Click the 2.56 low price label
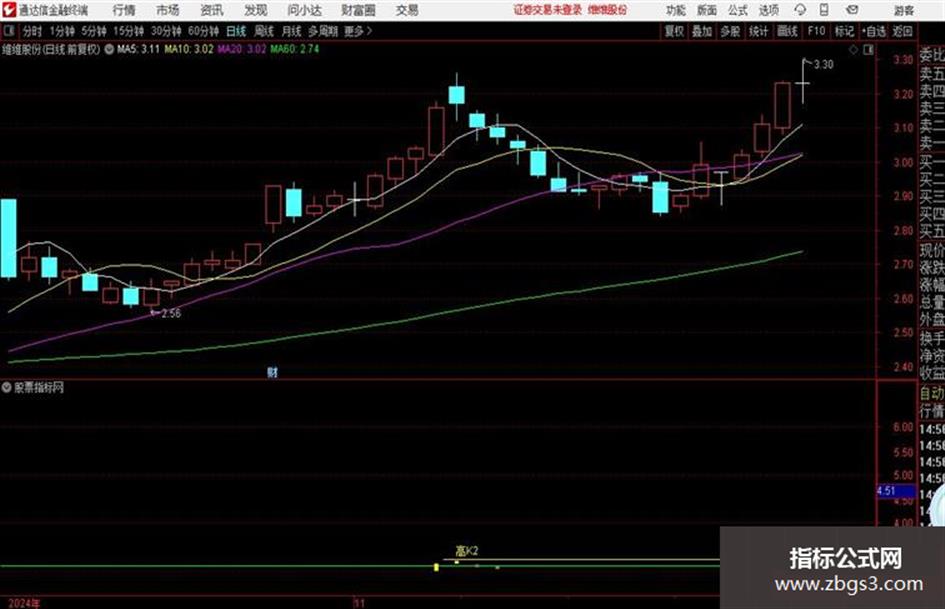 point(171,313)
